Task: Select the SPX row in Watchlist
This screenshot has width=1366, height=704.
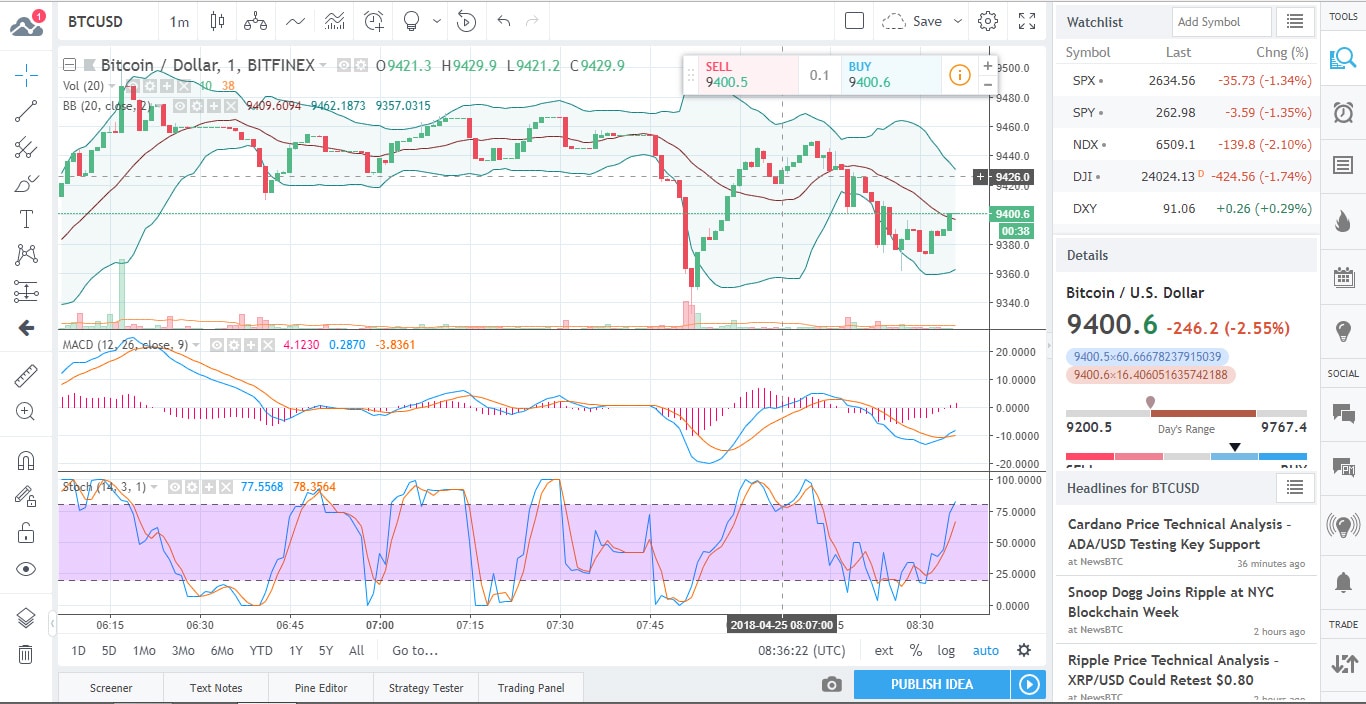Action: pos(1186,80)
